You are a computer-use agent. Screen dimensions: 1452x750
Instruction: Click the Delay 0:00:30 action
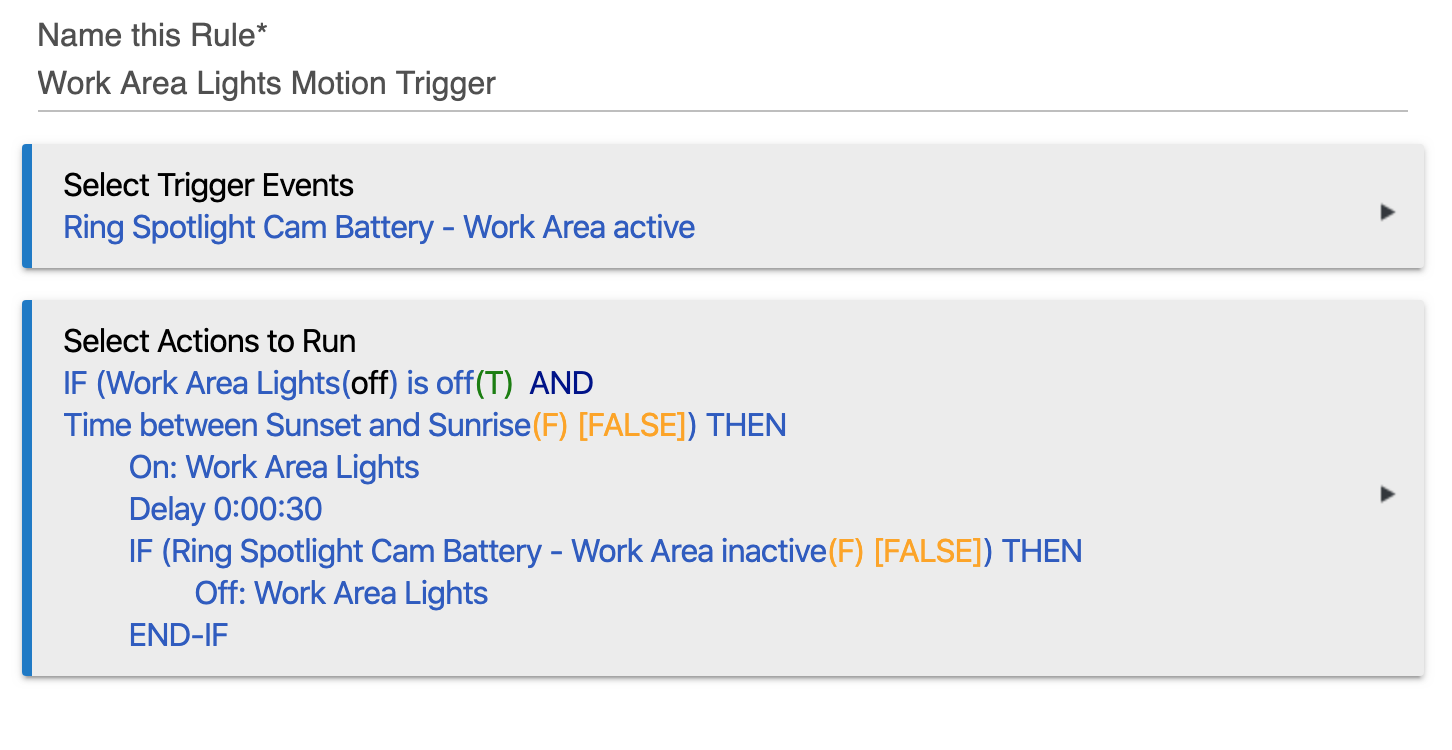[x=224, y=509]
